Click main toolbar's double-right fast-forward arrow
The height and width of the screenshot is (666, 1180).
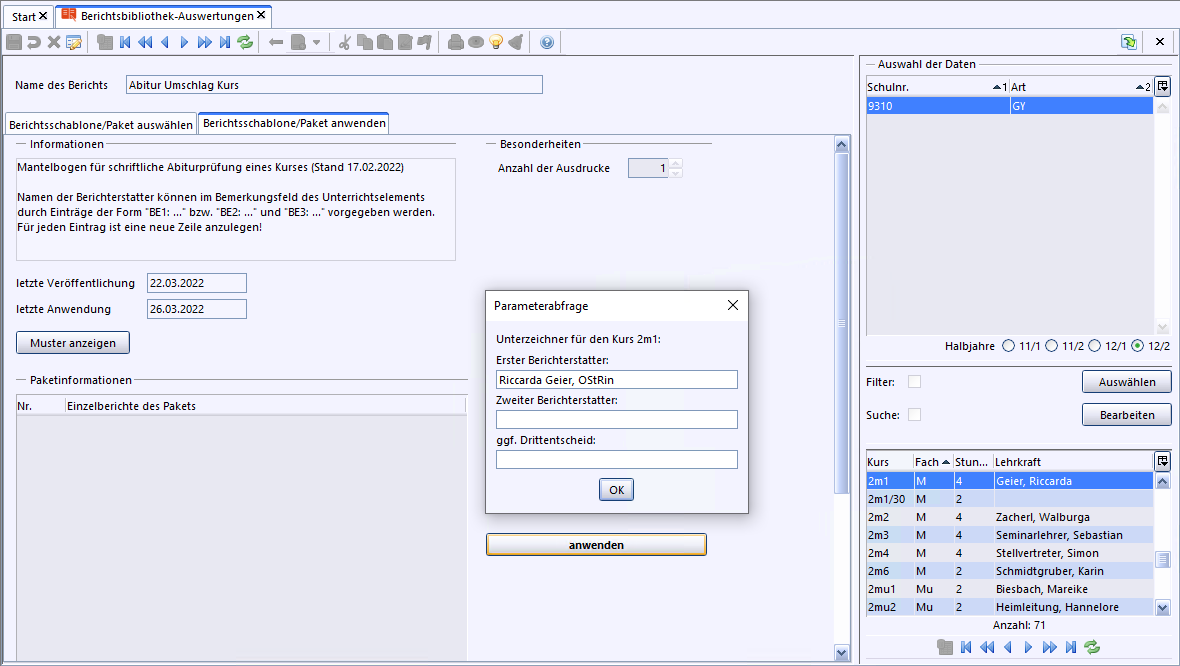pyautogui.click(x=205, y=42)
